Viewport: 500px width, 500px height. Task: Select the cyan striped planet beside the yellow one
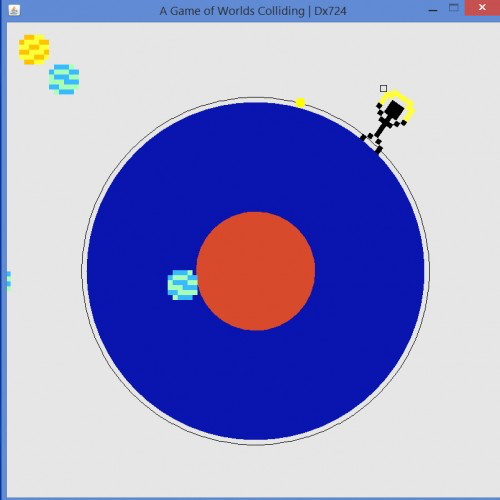tap(64, 79)
